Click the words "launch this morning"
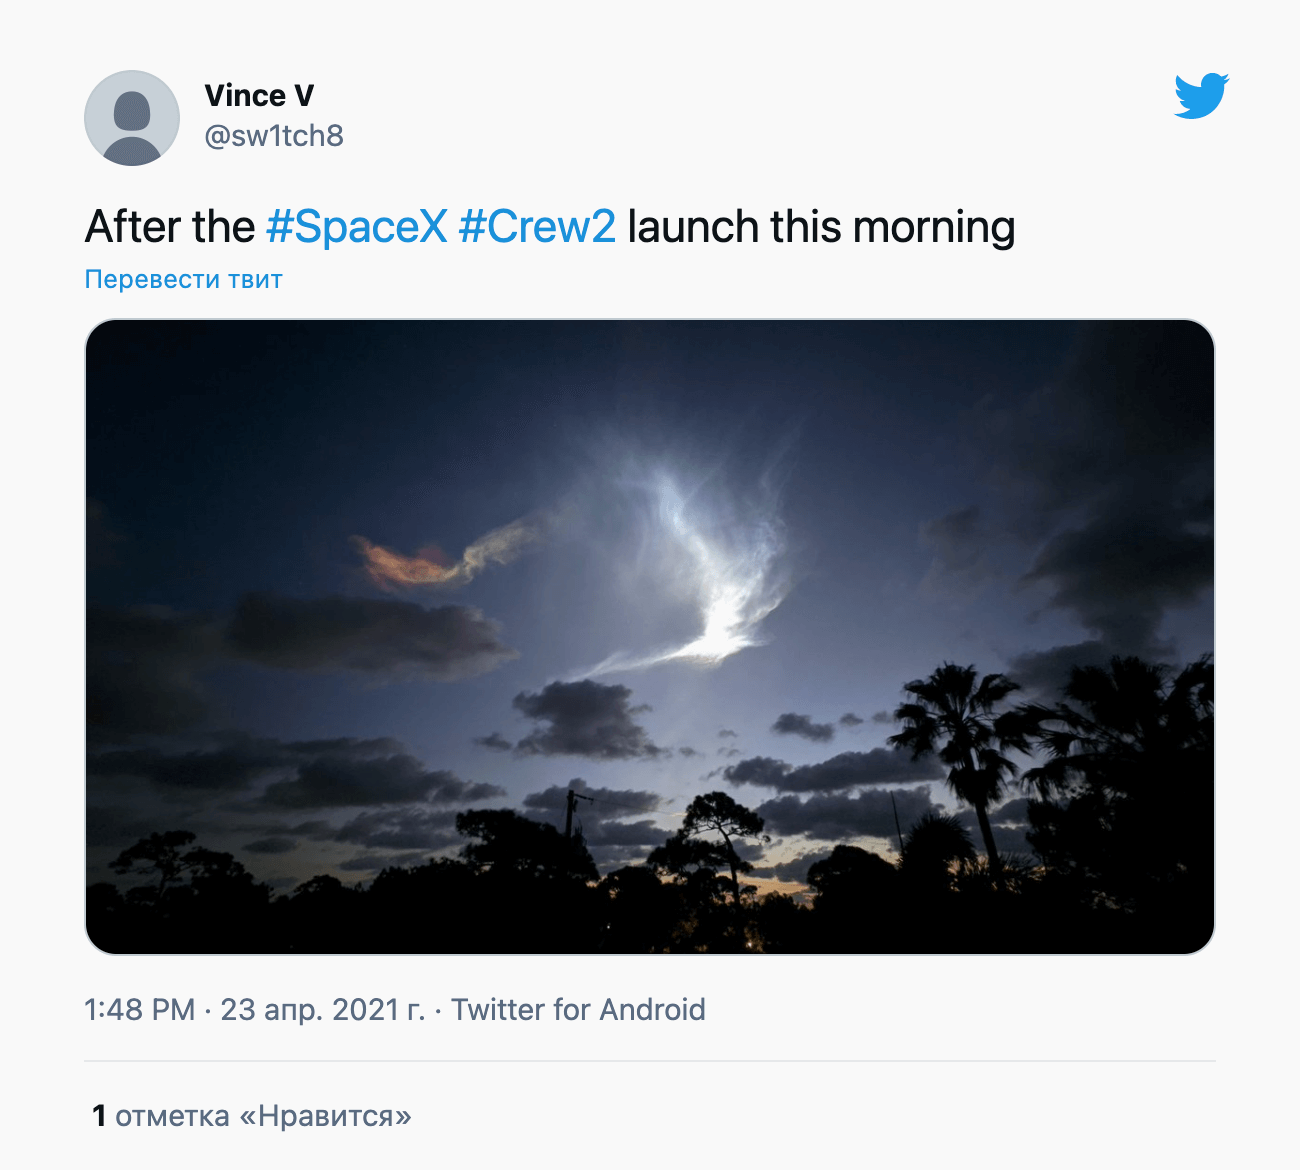This screenshot has height=1170, width=1300. (x=821, y=227)
